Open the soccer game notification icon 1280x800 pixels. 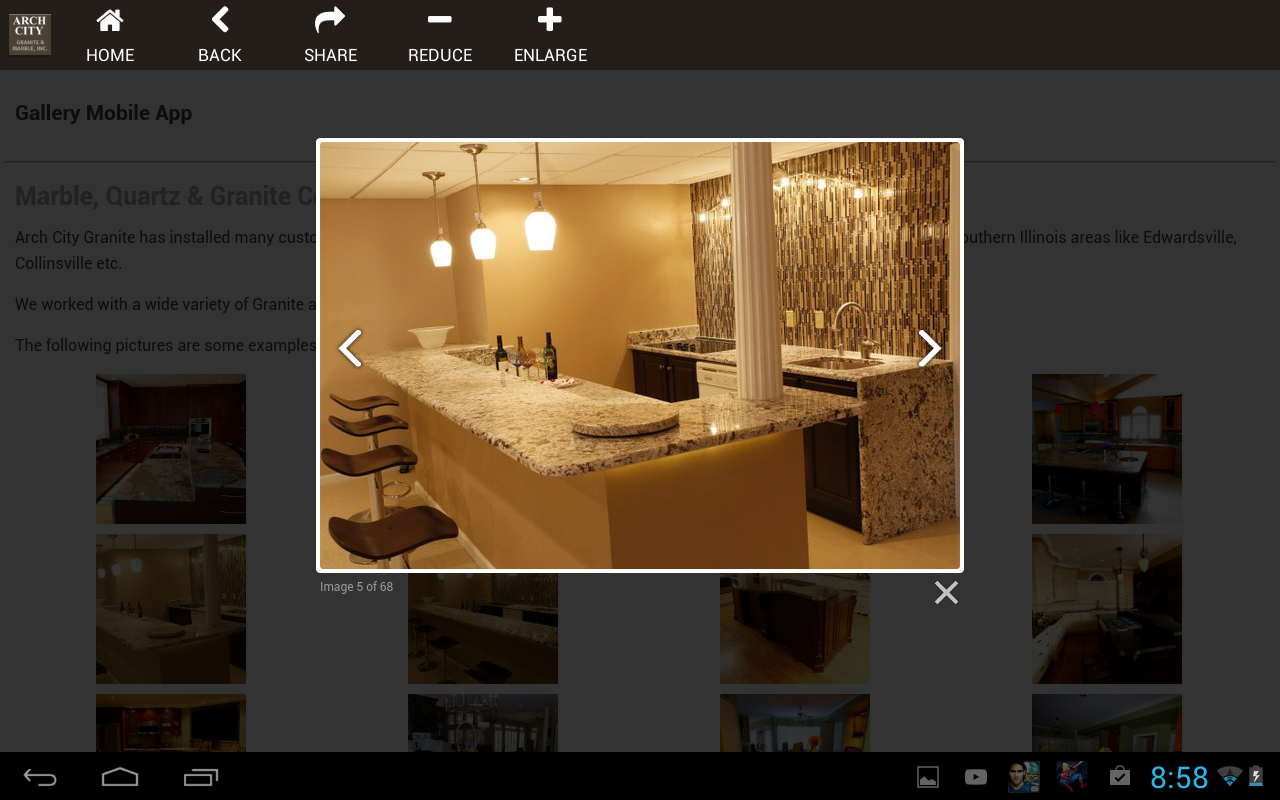[1024, 777]
